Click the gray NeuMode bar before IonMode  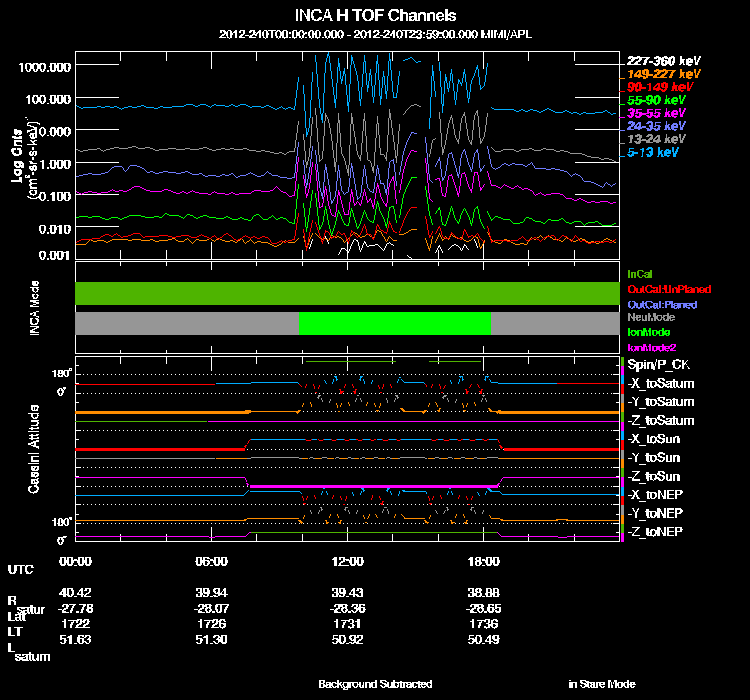coord(187,323)
